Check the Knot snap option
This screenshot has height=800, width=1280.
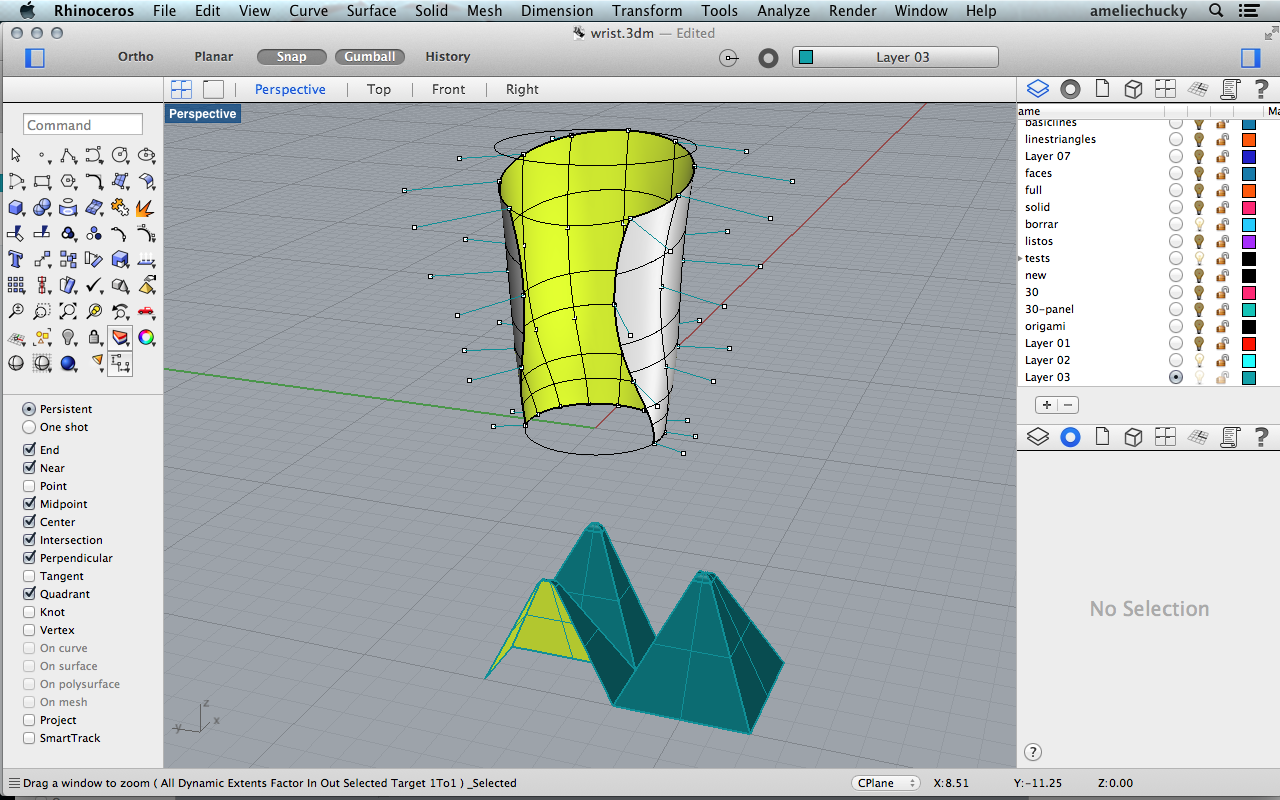(x=30, y=612)
